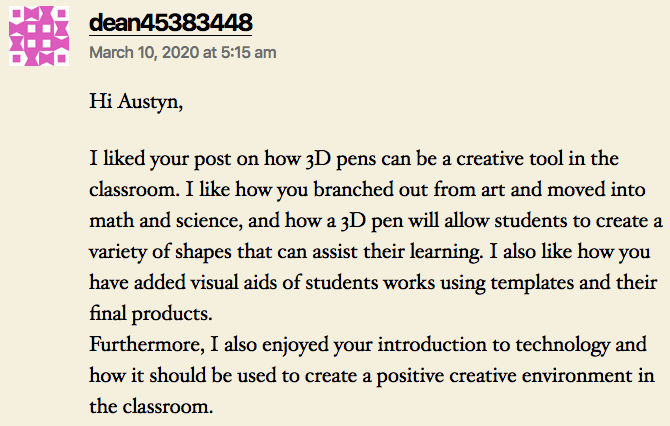Screen dimensions: 670x426
Task: Open the dean45383448 author link
Action: pyautogui.click(x=170, y=22)
